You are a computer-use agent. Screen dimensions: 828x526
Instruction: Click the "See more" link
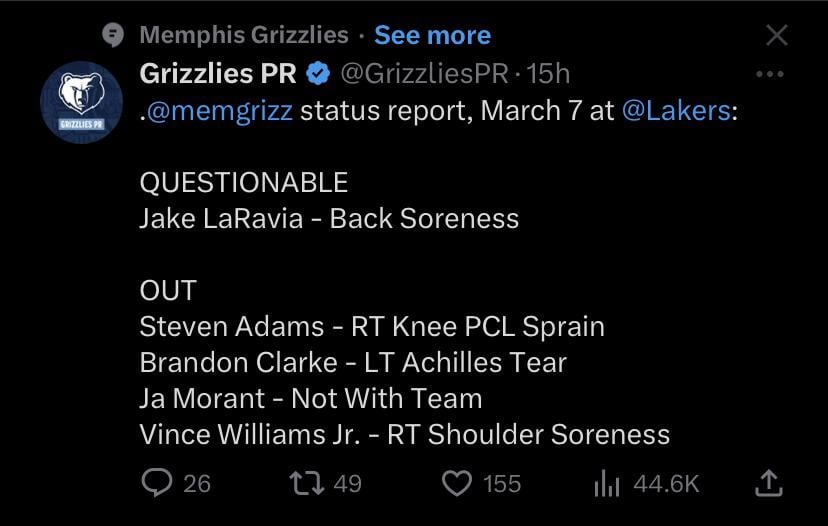(x=432, y=35)
